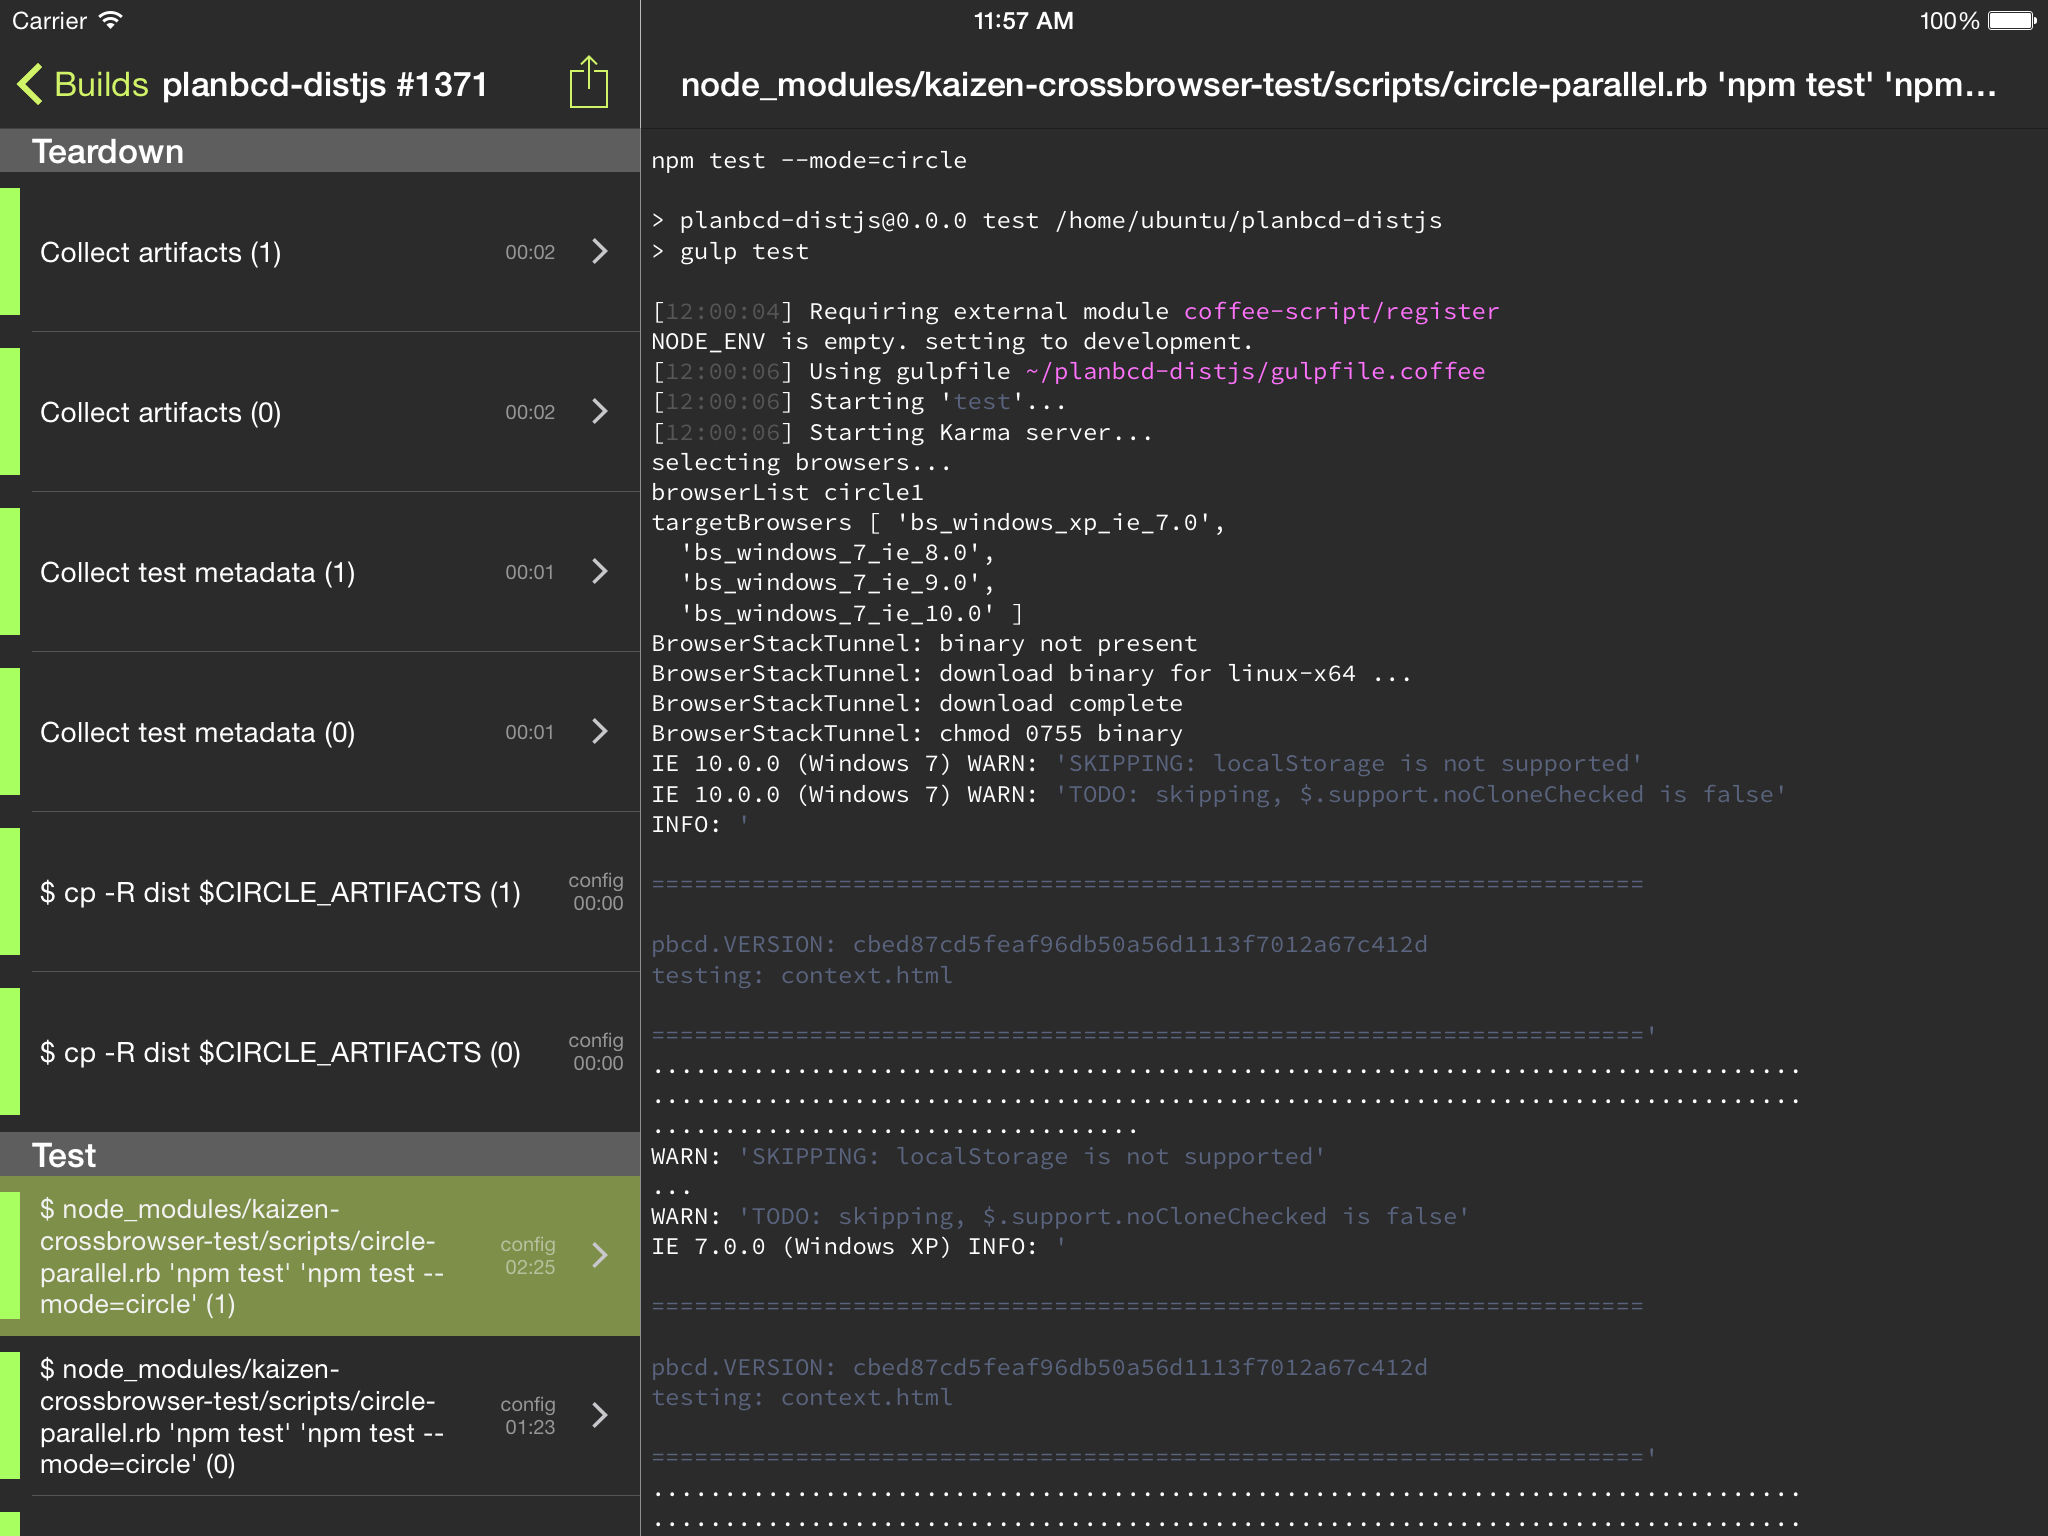Image resolution: width=2048 pixels, height=1536 pixels.
Task: Tap the build title planbcd-distjs #1371
Action: 324,85
